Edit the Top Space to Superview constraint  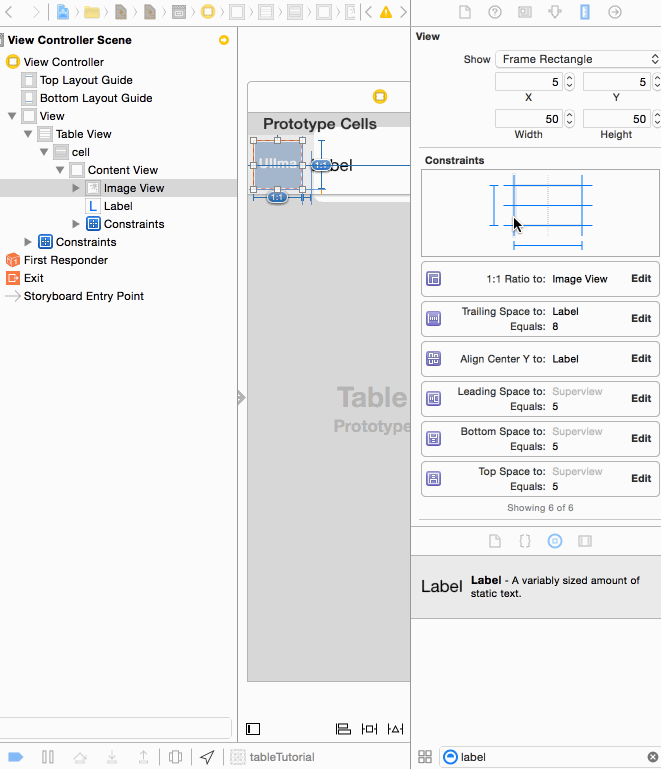[x=641, y=479]
